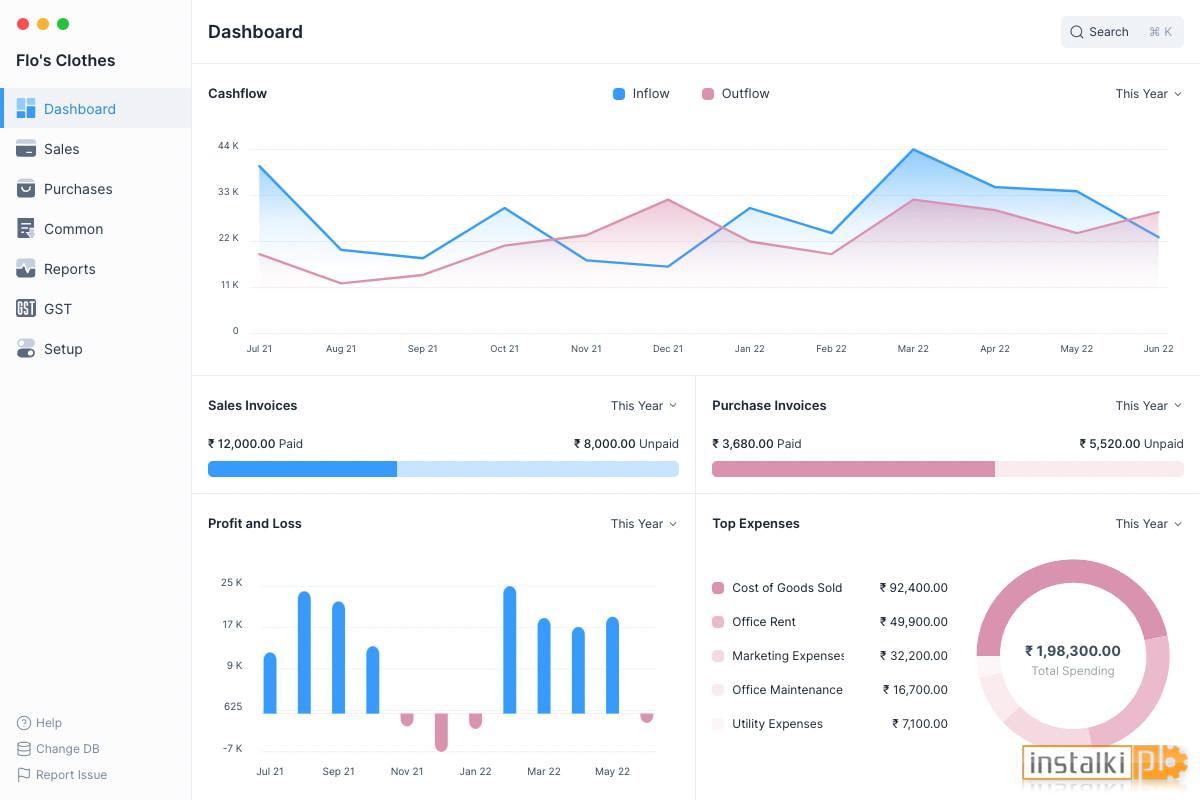This screenshot has height=800, width=1200.
Task: Change Top Expenses This Year period
Action: click(x=1149, y=523)
